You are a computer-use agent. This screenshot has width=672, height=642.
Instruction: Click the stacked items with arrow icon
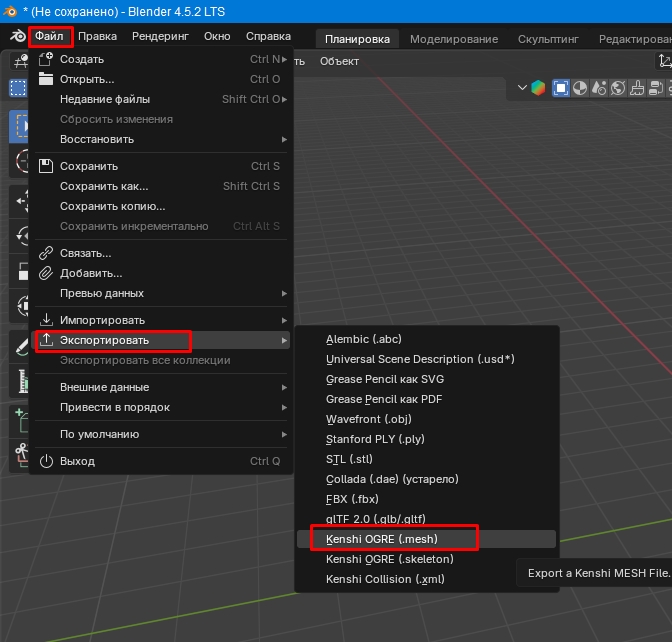[x=656, y=88]
